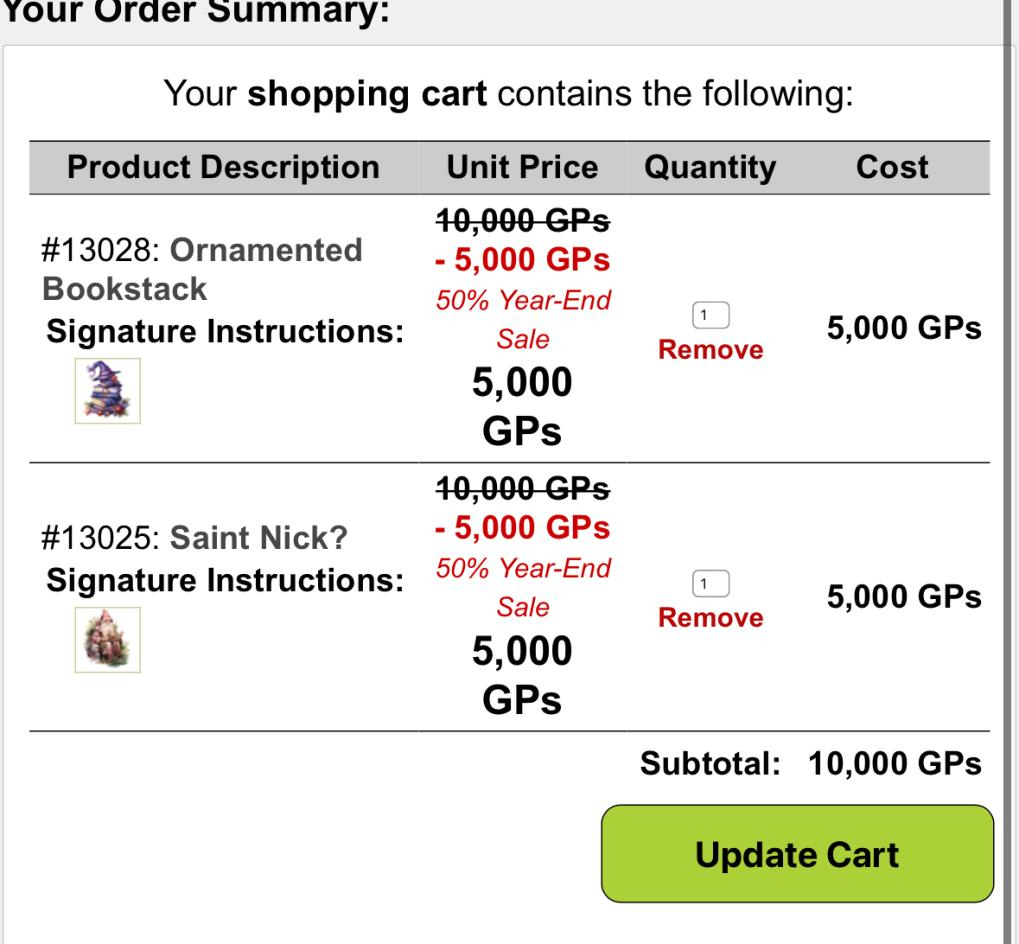The image size is (1019, 944).
Task: Focus the quantity field for Ornamented Bookstack
Action: [710, 315]
